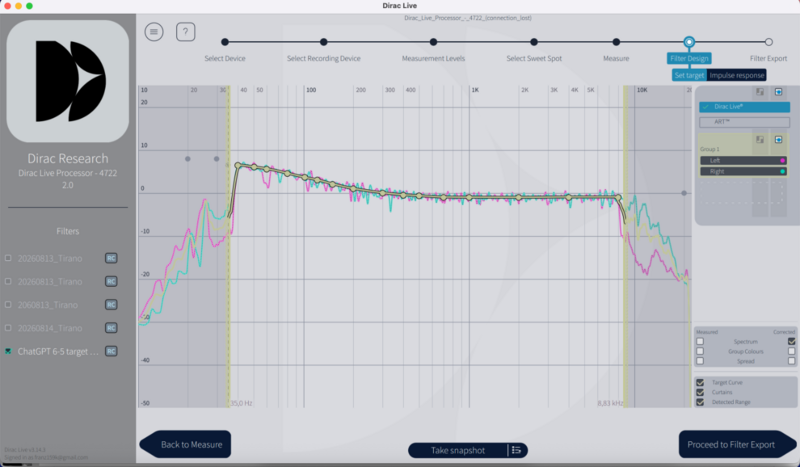Select the ChatGPT 6-5 target filter name

pyautogui.click(x=58, y=351)
